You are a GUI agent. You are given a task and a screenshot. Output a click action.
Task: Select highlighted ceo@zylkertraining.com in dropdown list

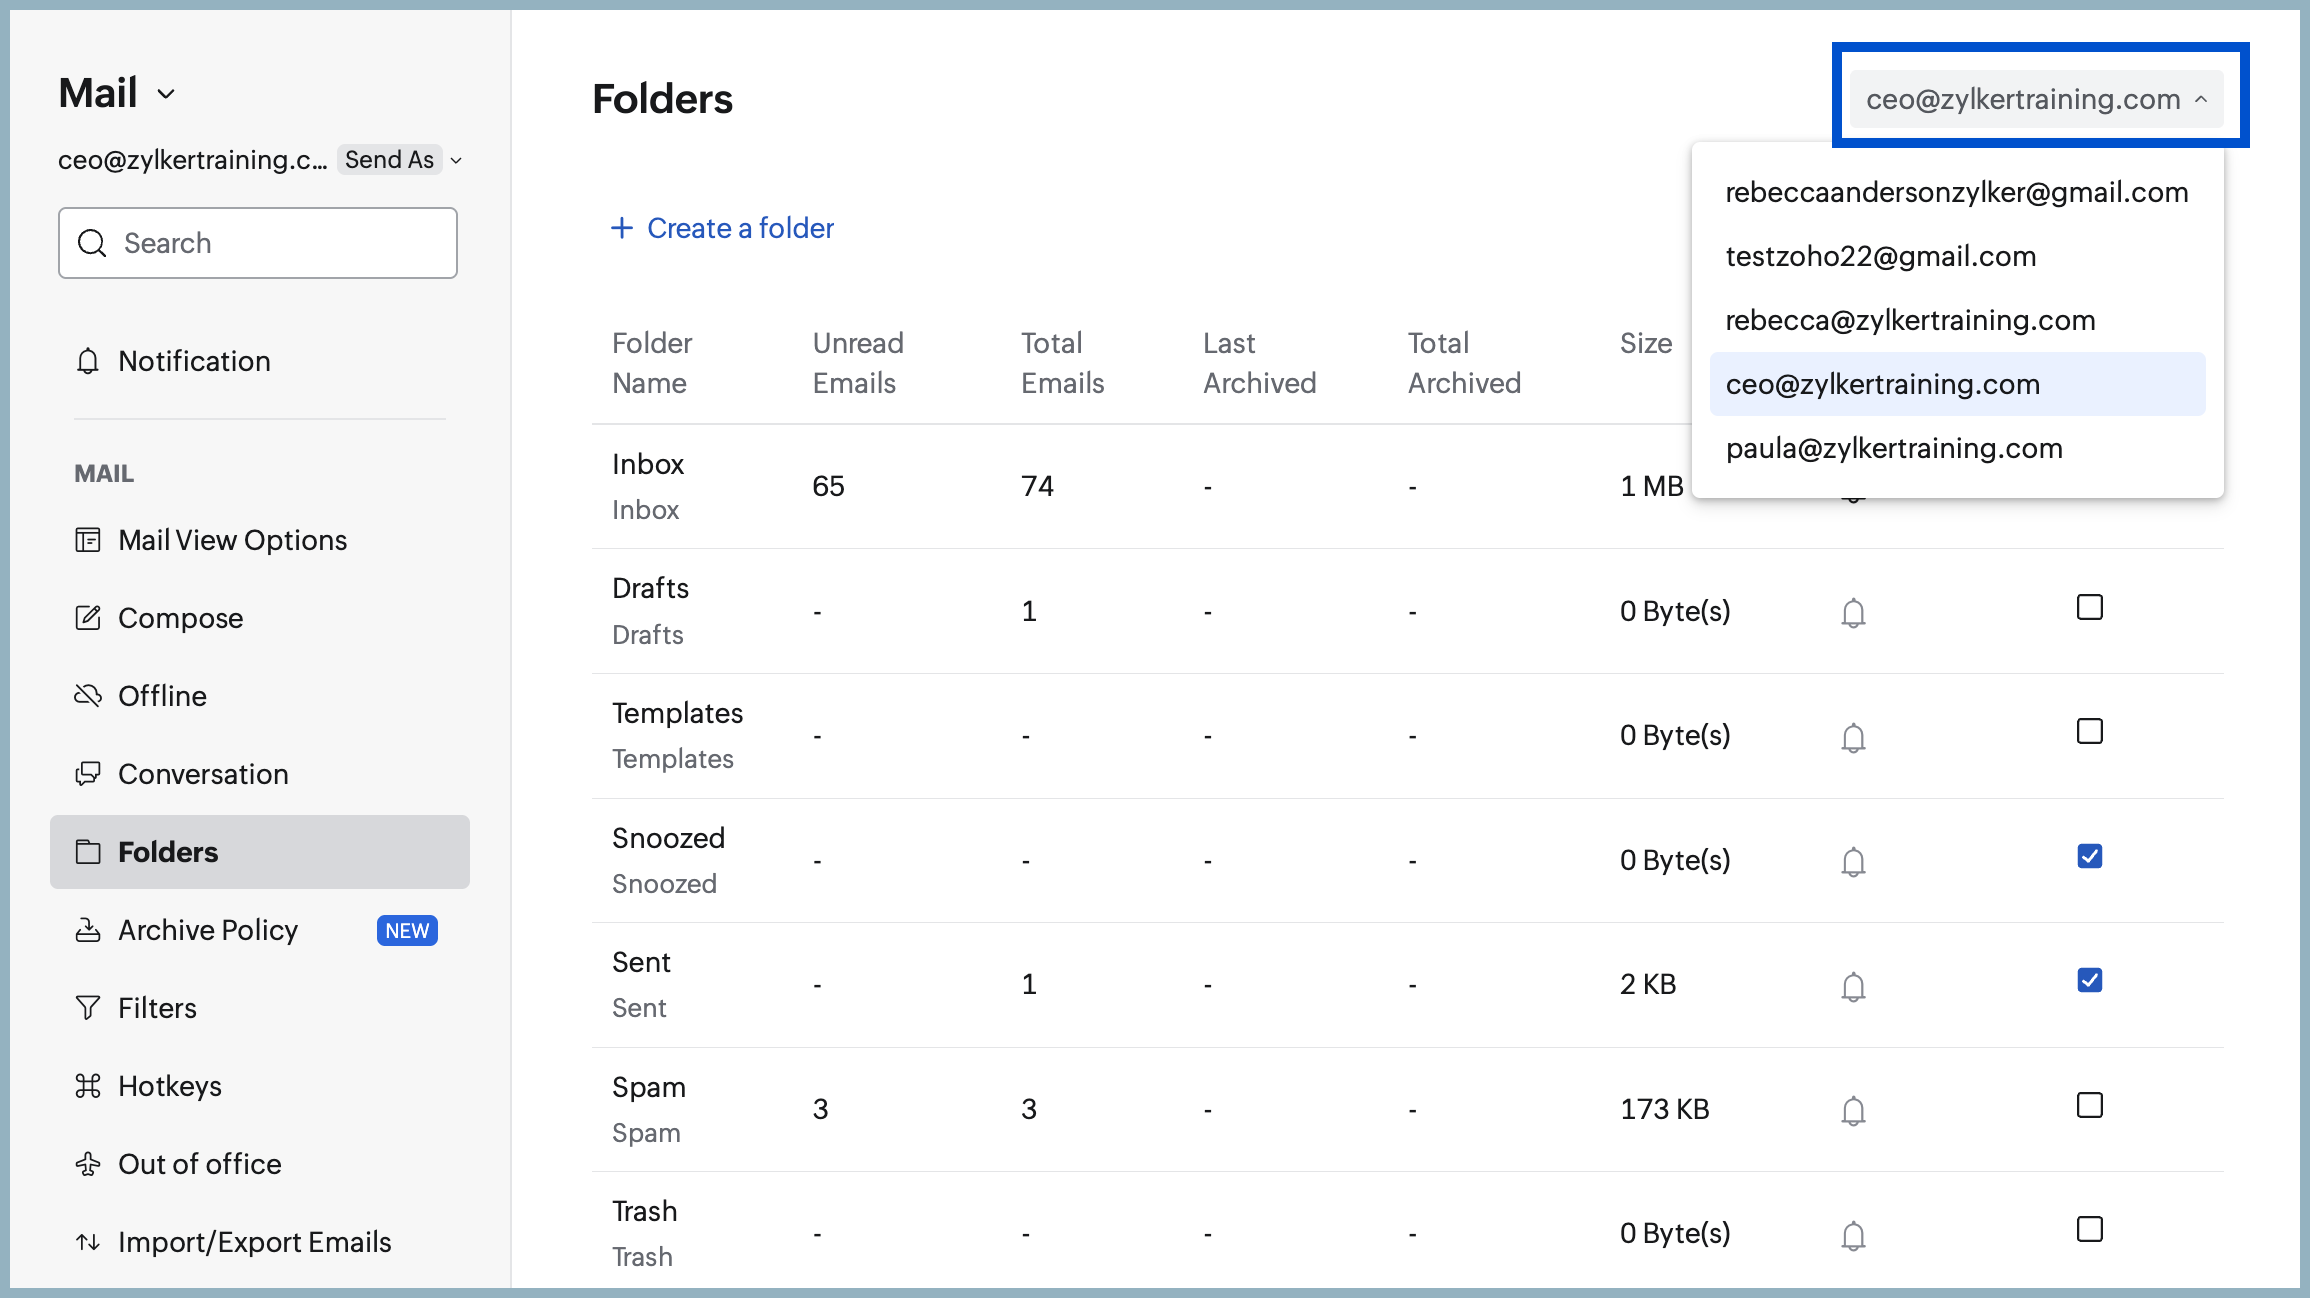1957,384
